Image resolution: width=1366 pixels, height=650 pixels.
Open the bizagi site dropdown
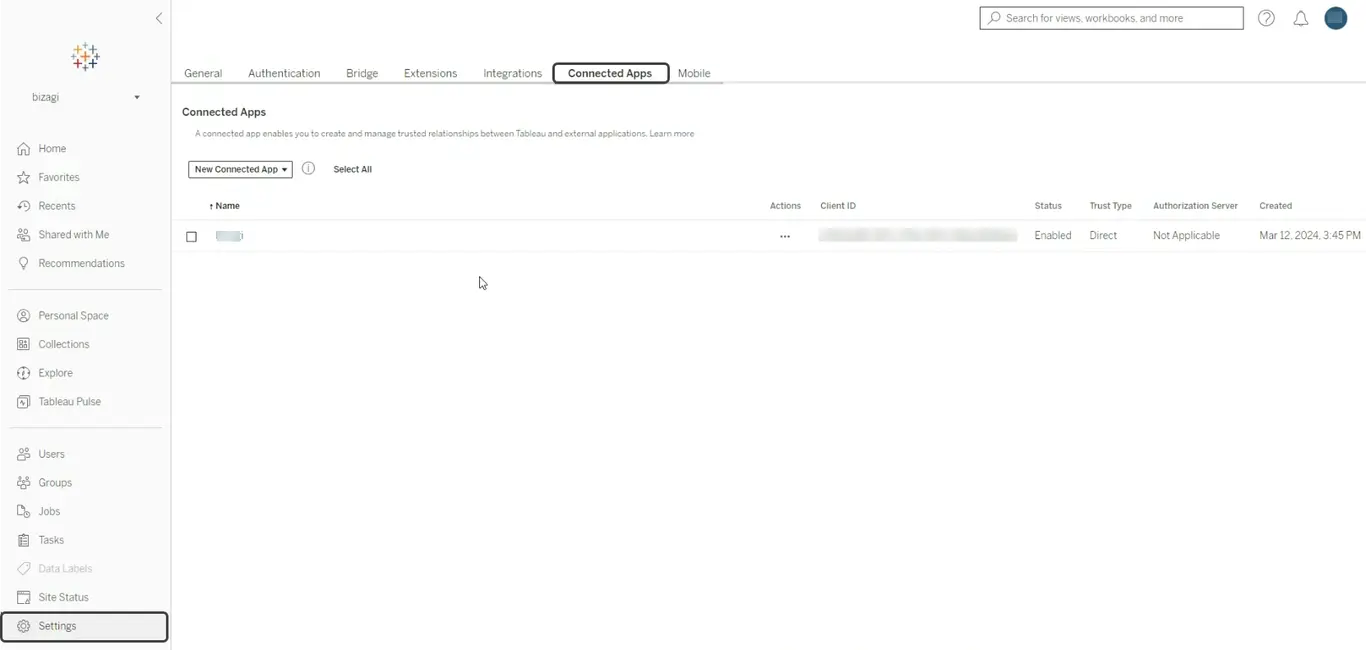pyautogui.click(x=85, y=97)
